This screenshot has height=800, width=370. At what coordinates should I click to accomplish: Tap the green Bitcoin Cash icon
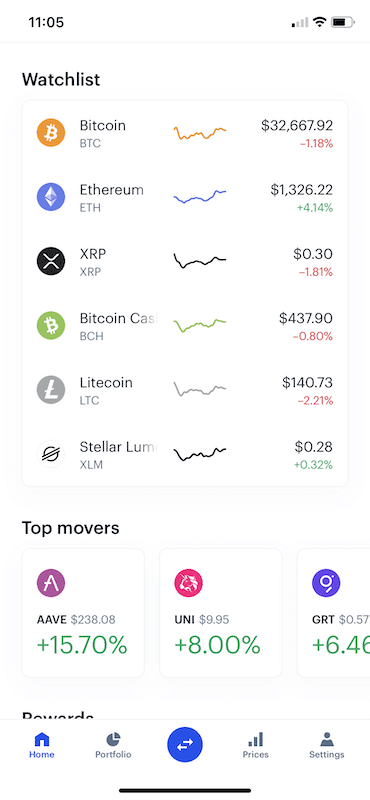click(51, 326)
